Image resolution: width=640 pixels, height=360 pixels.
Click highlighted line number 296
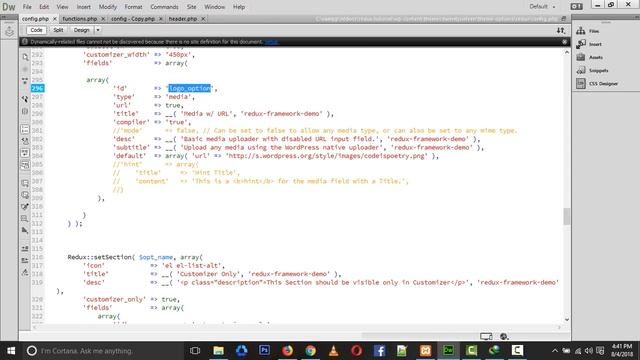pos(38,88)
